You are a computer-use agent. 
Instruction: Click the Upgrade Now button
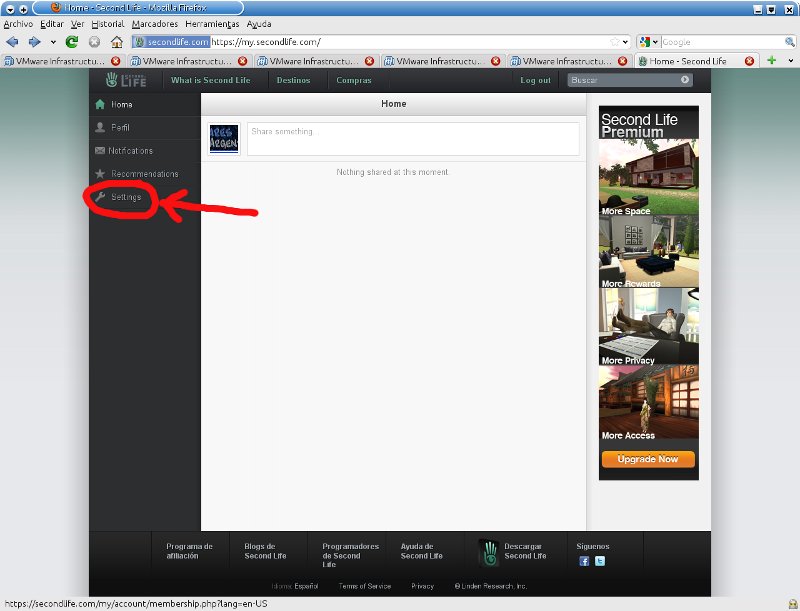[648, 459]
